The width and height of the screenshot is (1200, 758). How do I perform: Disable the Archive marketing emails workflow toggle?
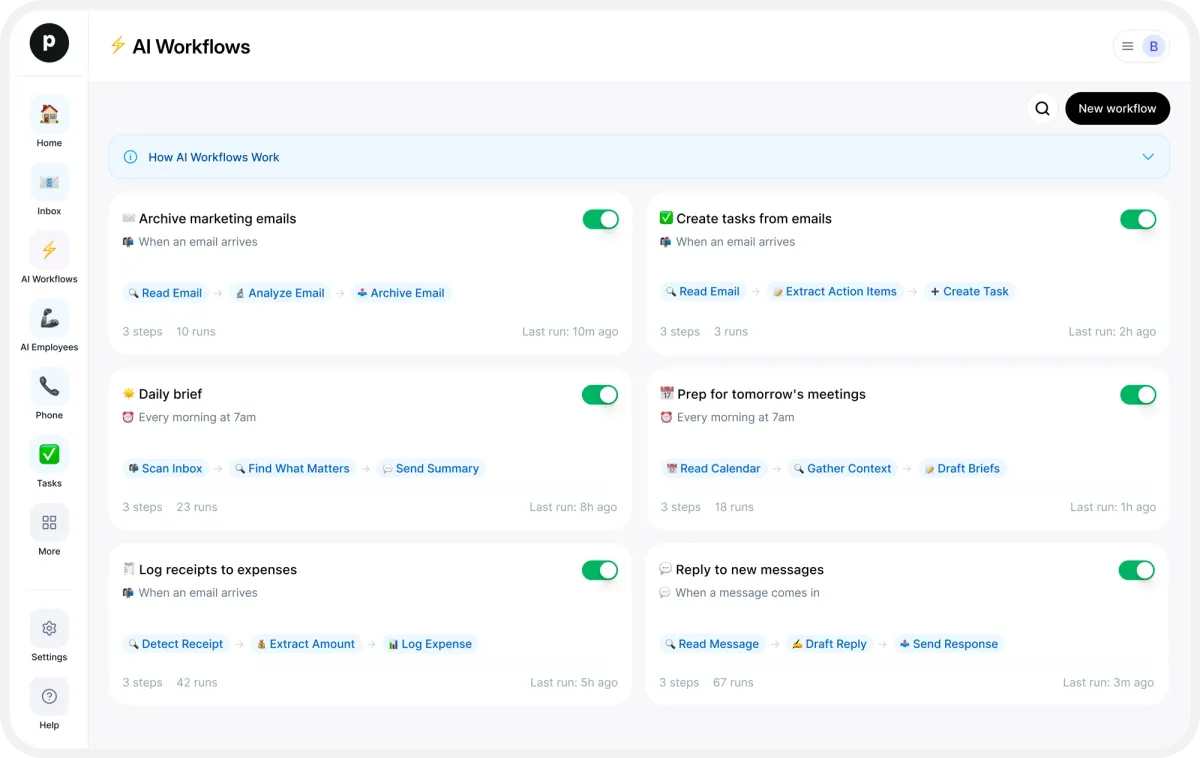tap(601, 219)
